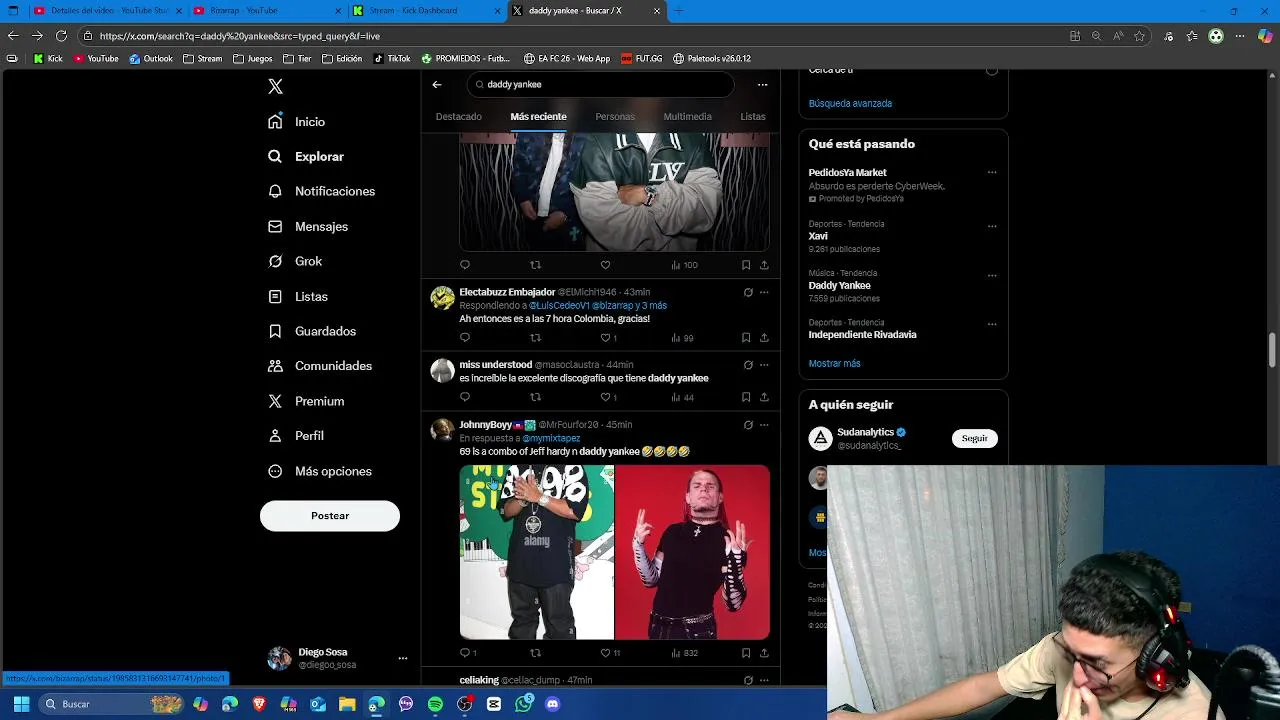Open WhatsApp from the taskbar
Screen dimensions: 1280x720
[524, 704]
